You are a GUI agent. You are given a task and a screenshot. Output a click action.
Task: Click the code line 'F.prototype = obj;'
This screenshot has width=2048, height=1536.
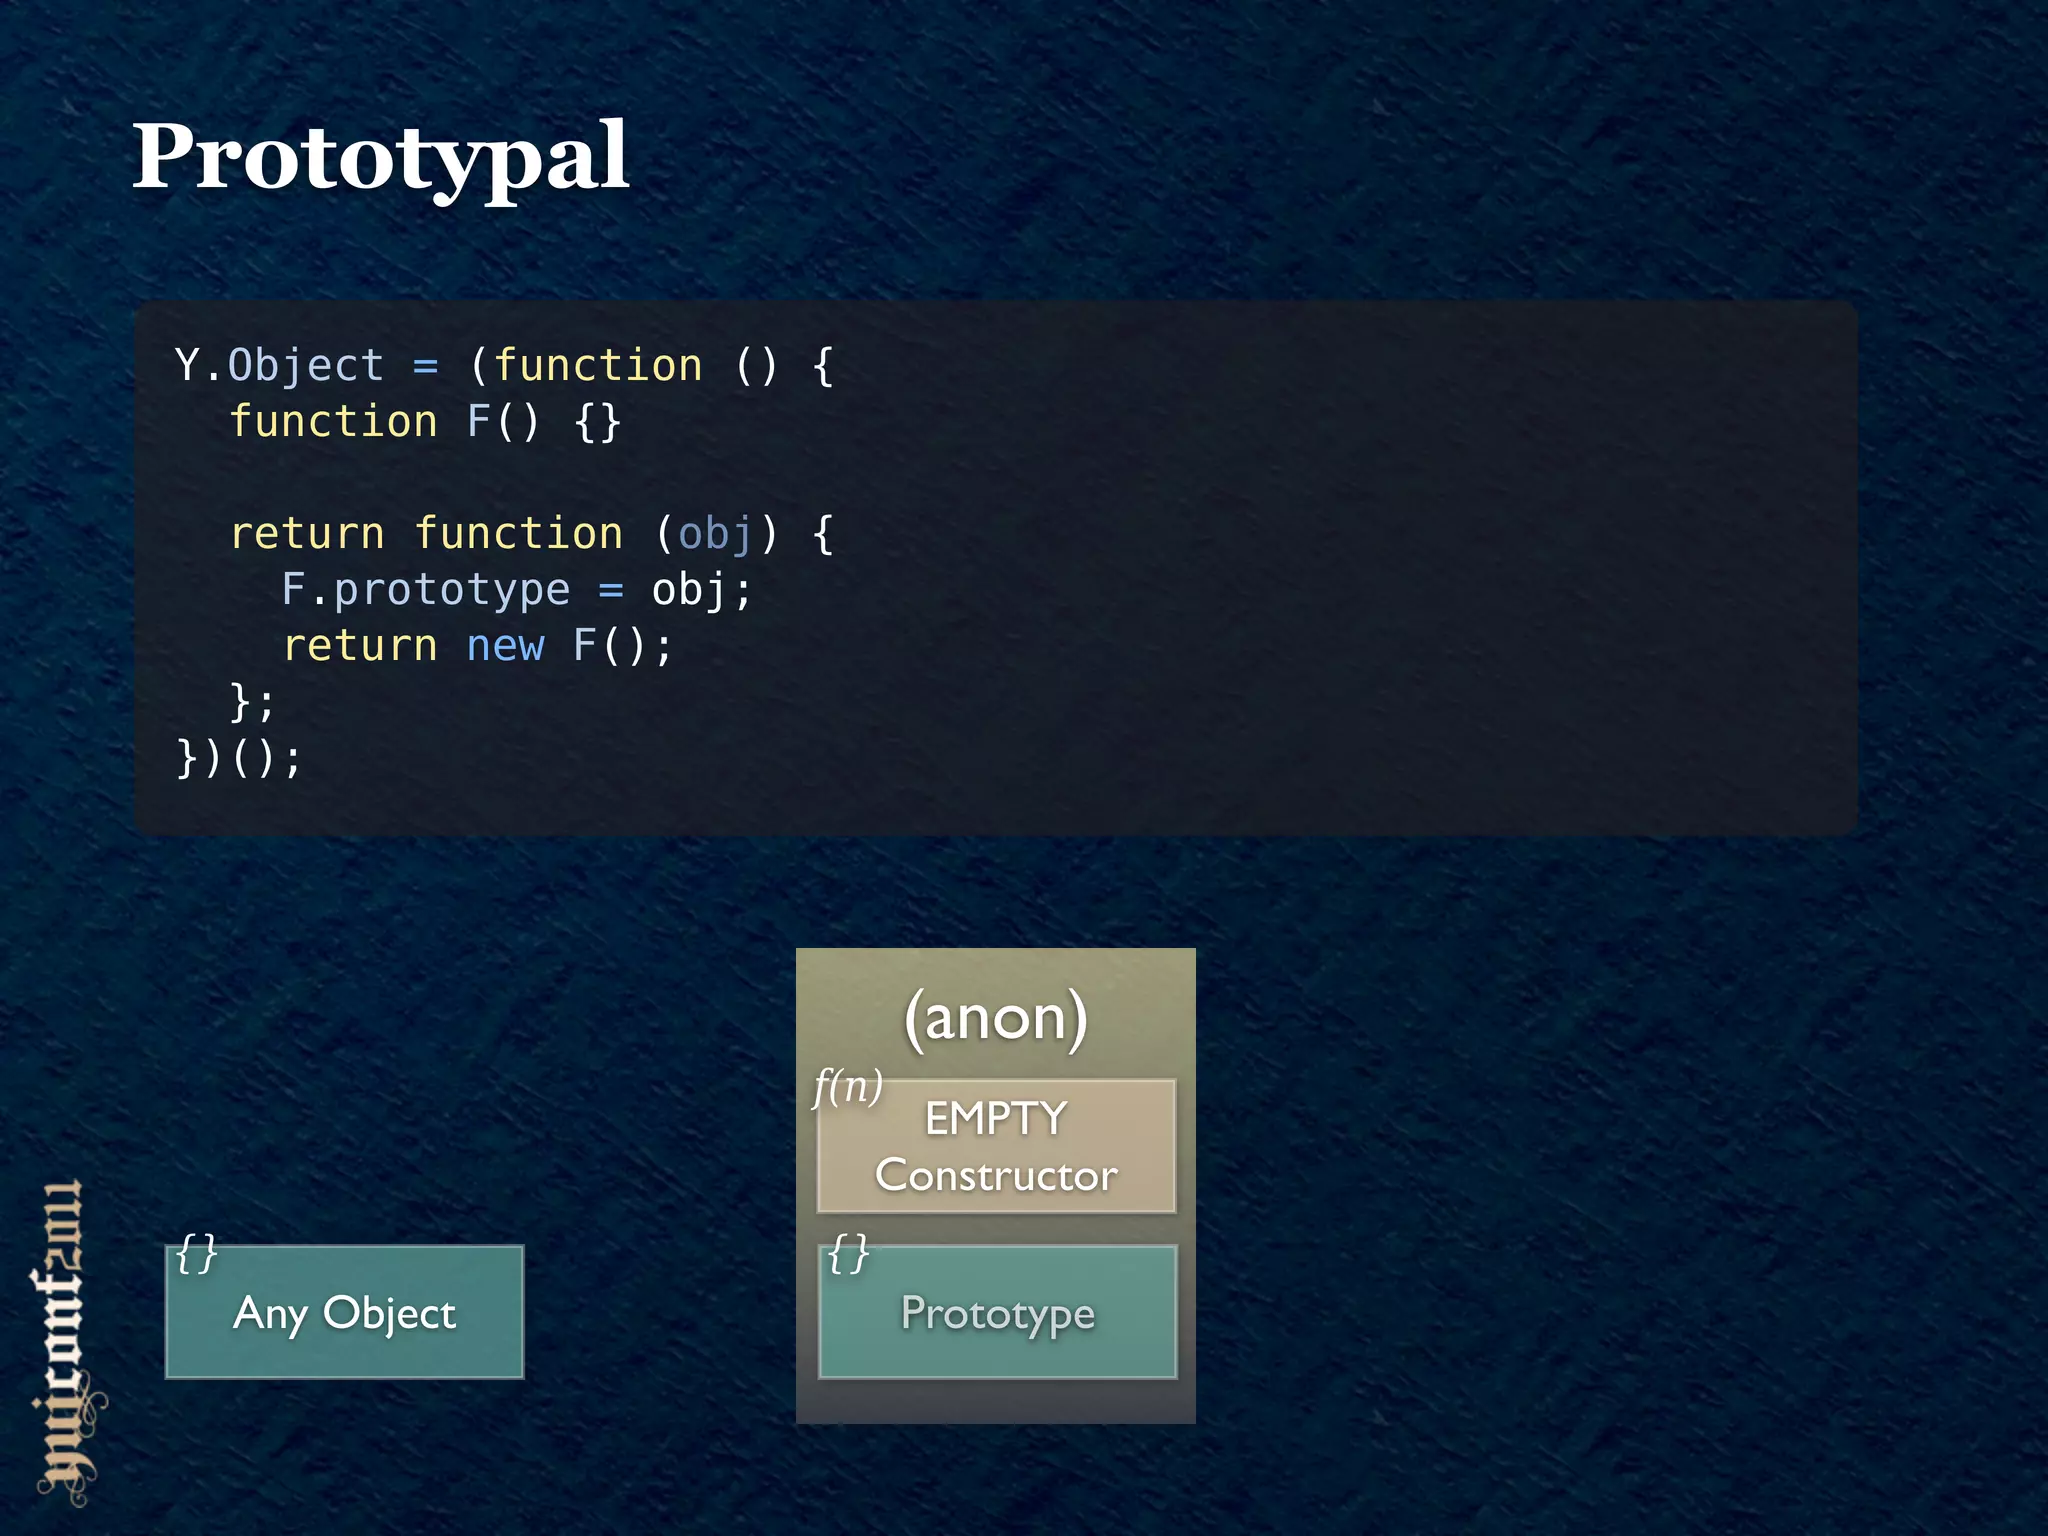[517, 590]
